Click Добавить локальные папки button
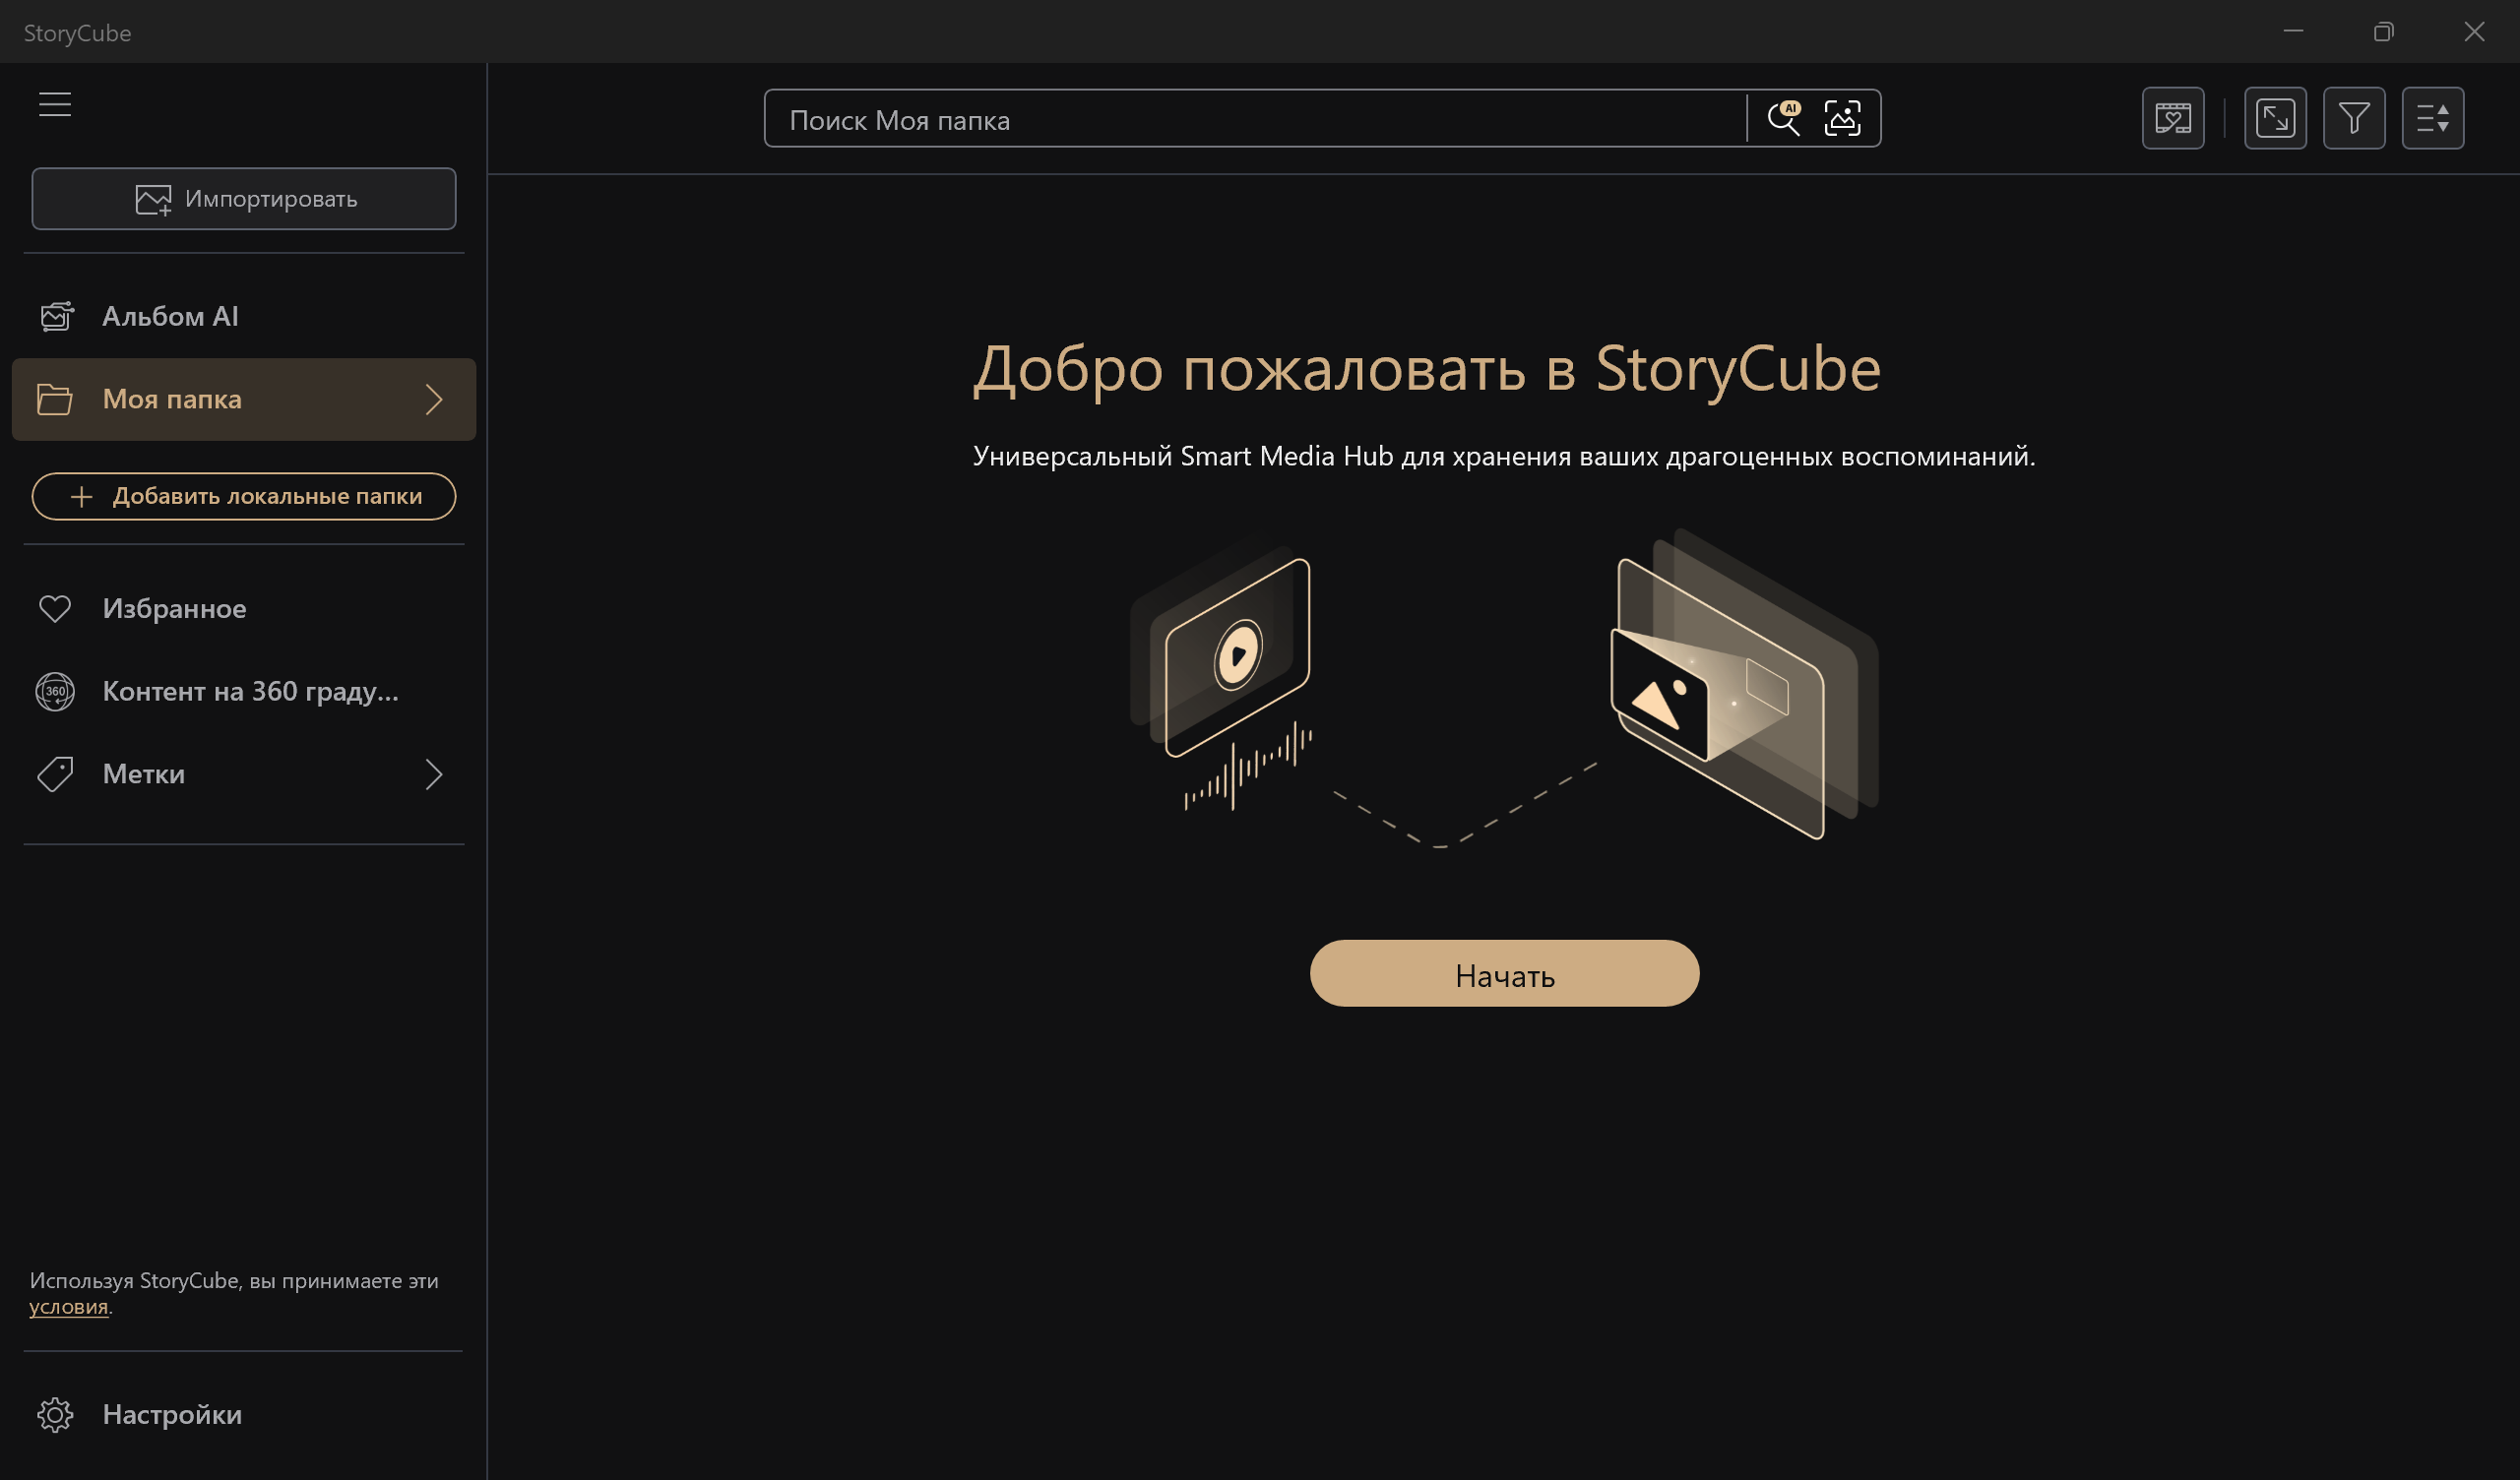This screenshot has width=2520, height=1480. point(244,496)
